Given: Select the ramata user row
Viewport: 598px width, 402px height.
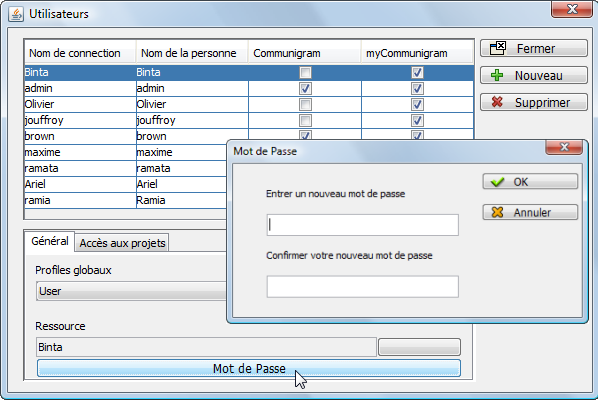Looking at the screenshot, I should pyautogui.click(x=126, y=168).
